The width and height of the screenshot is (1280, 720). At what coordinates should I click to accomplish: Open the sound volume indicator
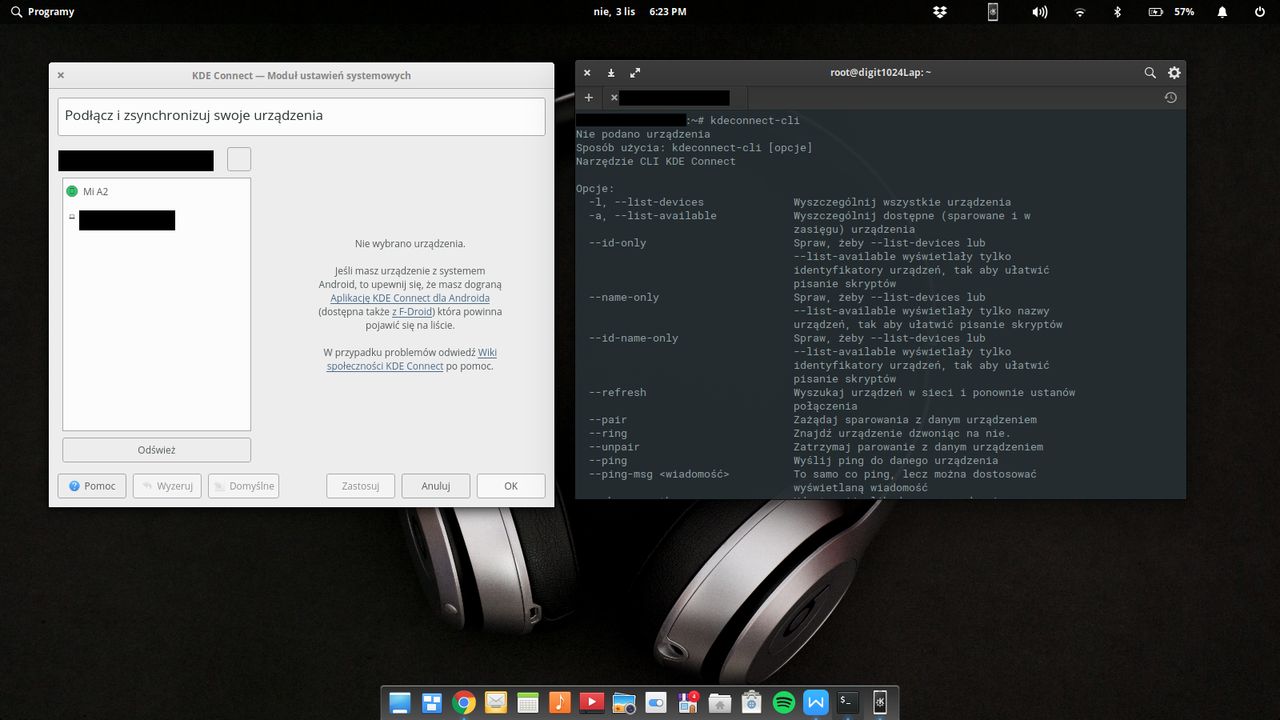[1040, 12]
